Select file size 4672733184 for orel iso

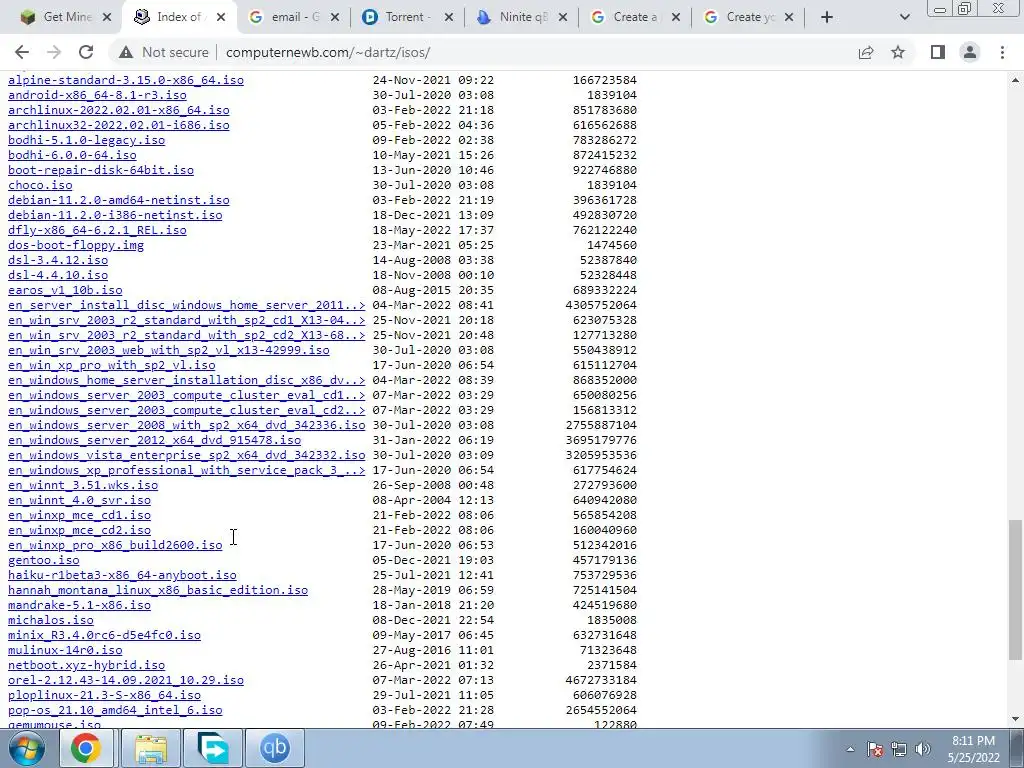point(601,680)
